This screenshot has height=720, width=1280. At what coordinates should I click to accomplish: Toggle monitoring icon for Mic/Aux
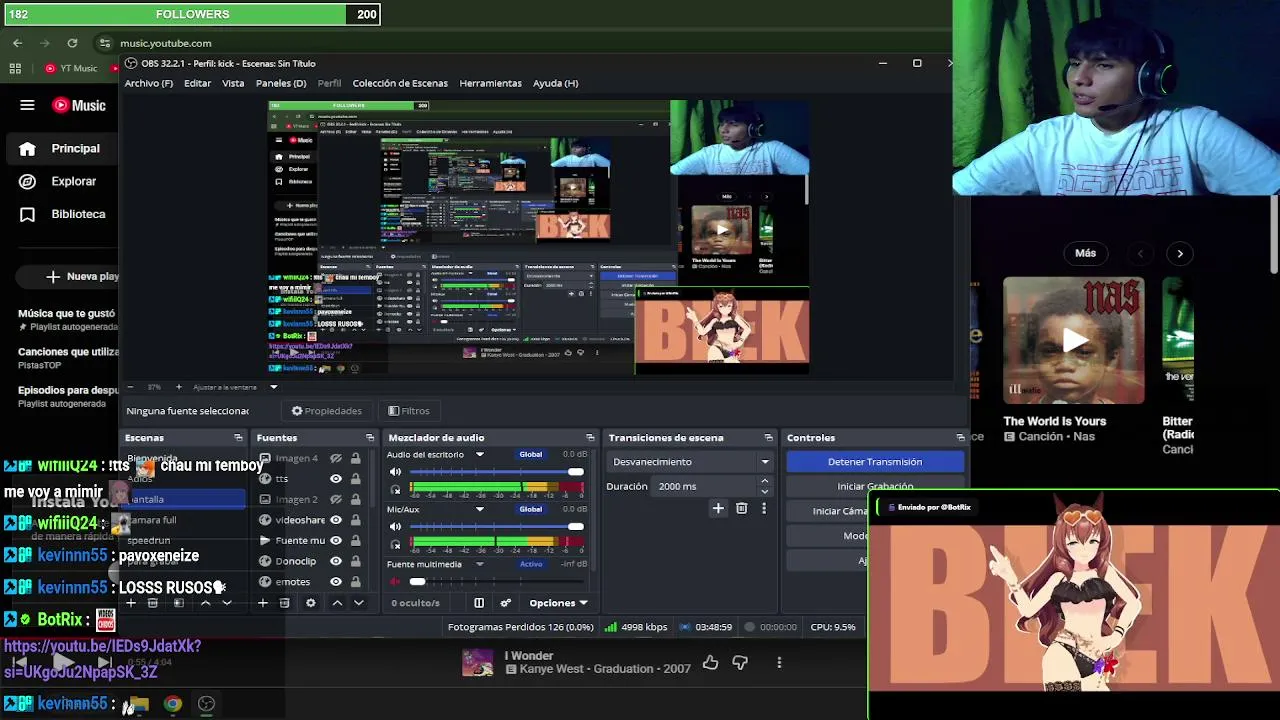click(x=395, y=544)
